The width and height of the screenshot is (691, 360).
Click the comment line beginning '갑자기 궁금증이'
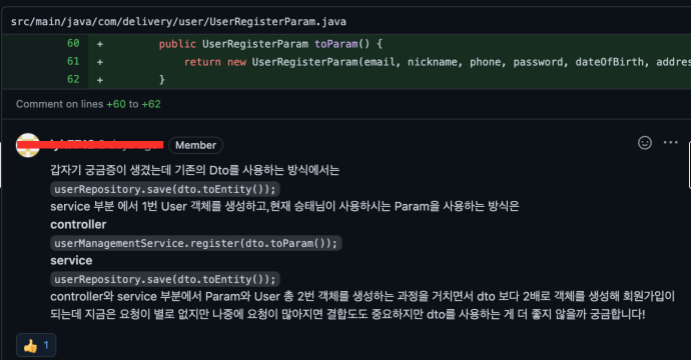[195, 170]
